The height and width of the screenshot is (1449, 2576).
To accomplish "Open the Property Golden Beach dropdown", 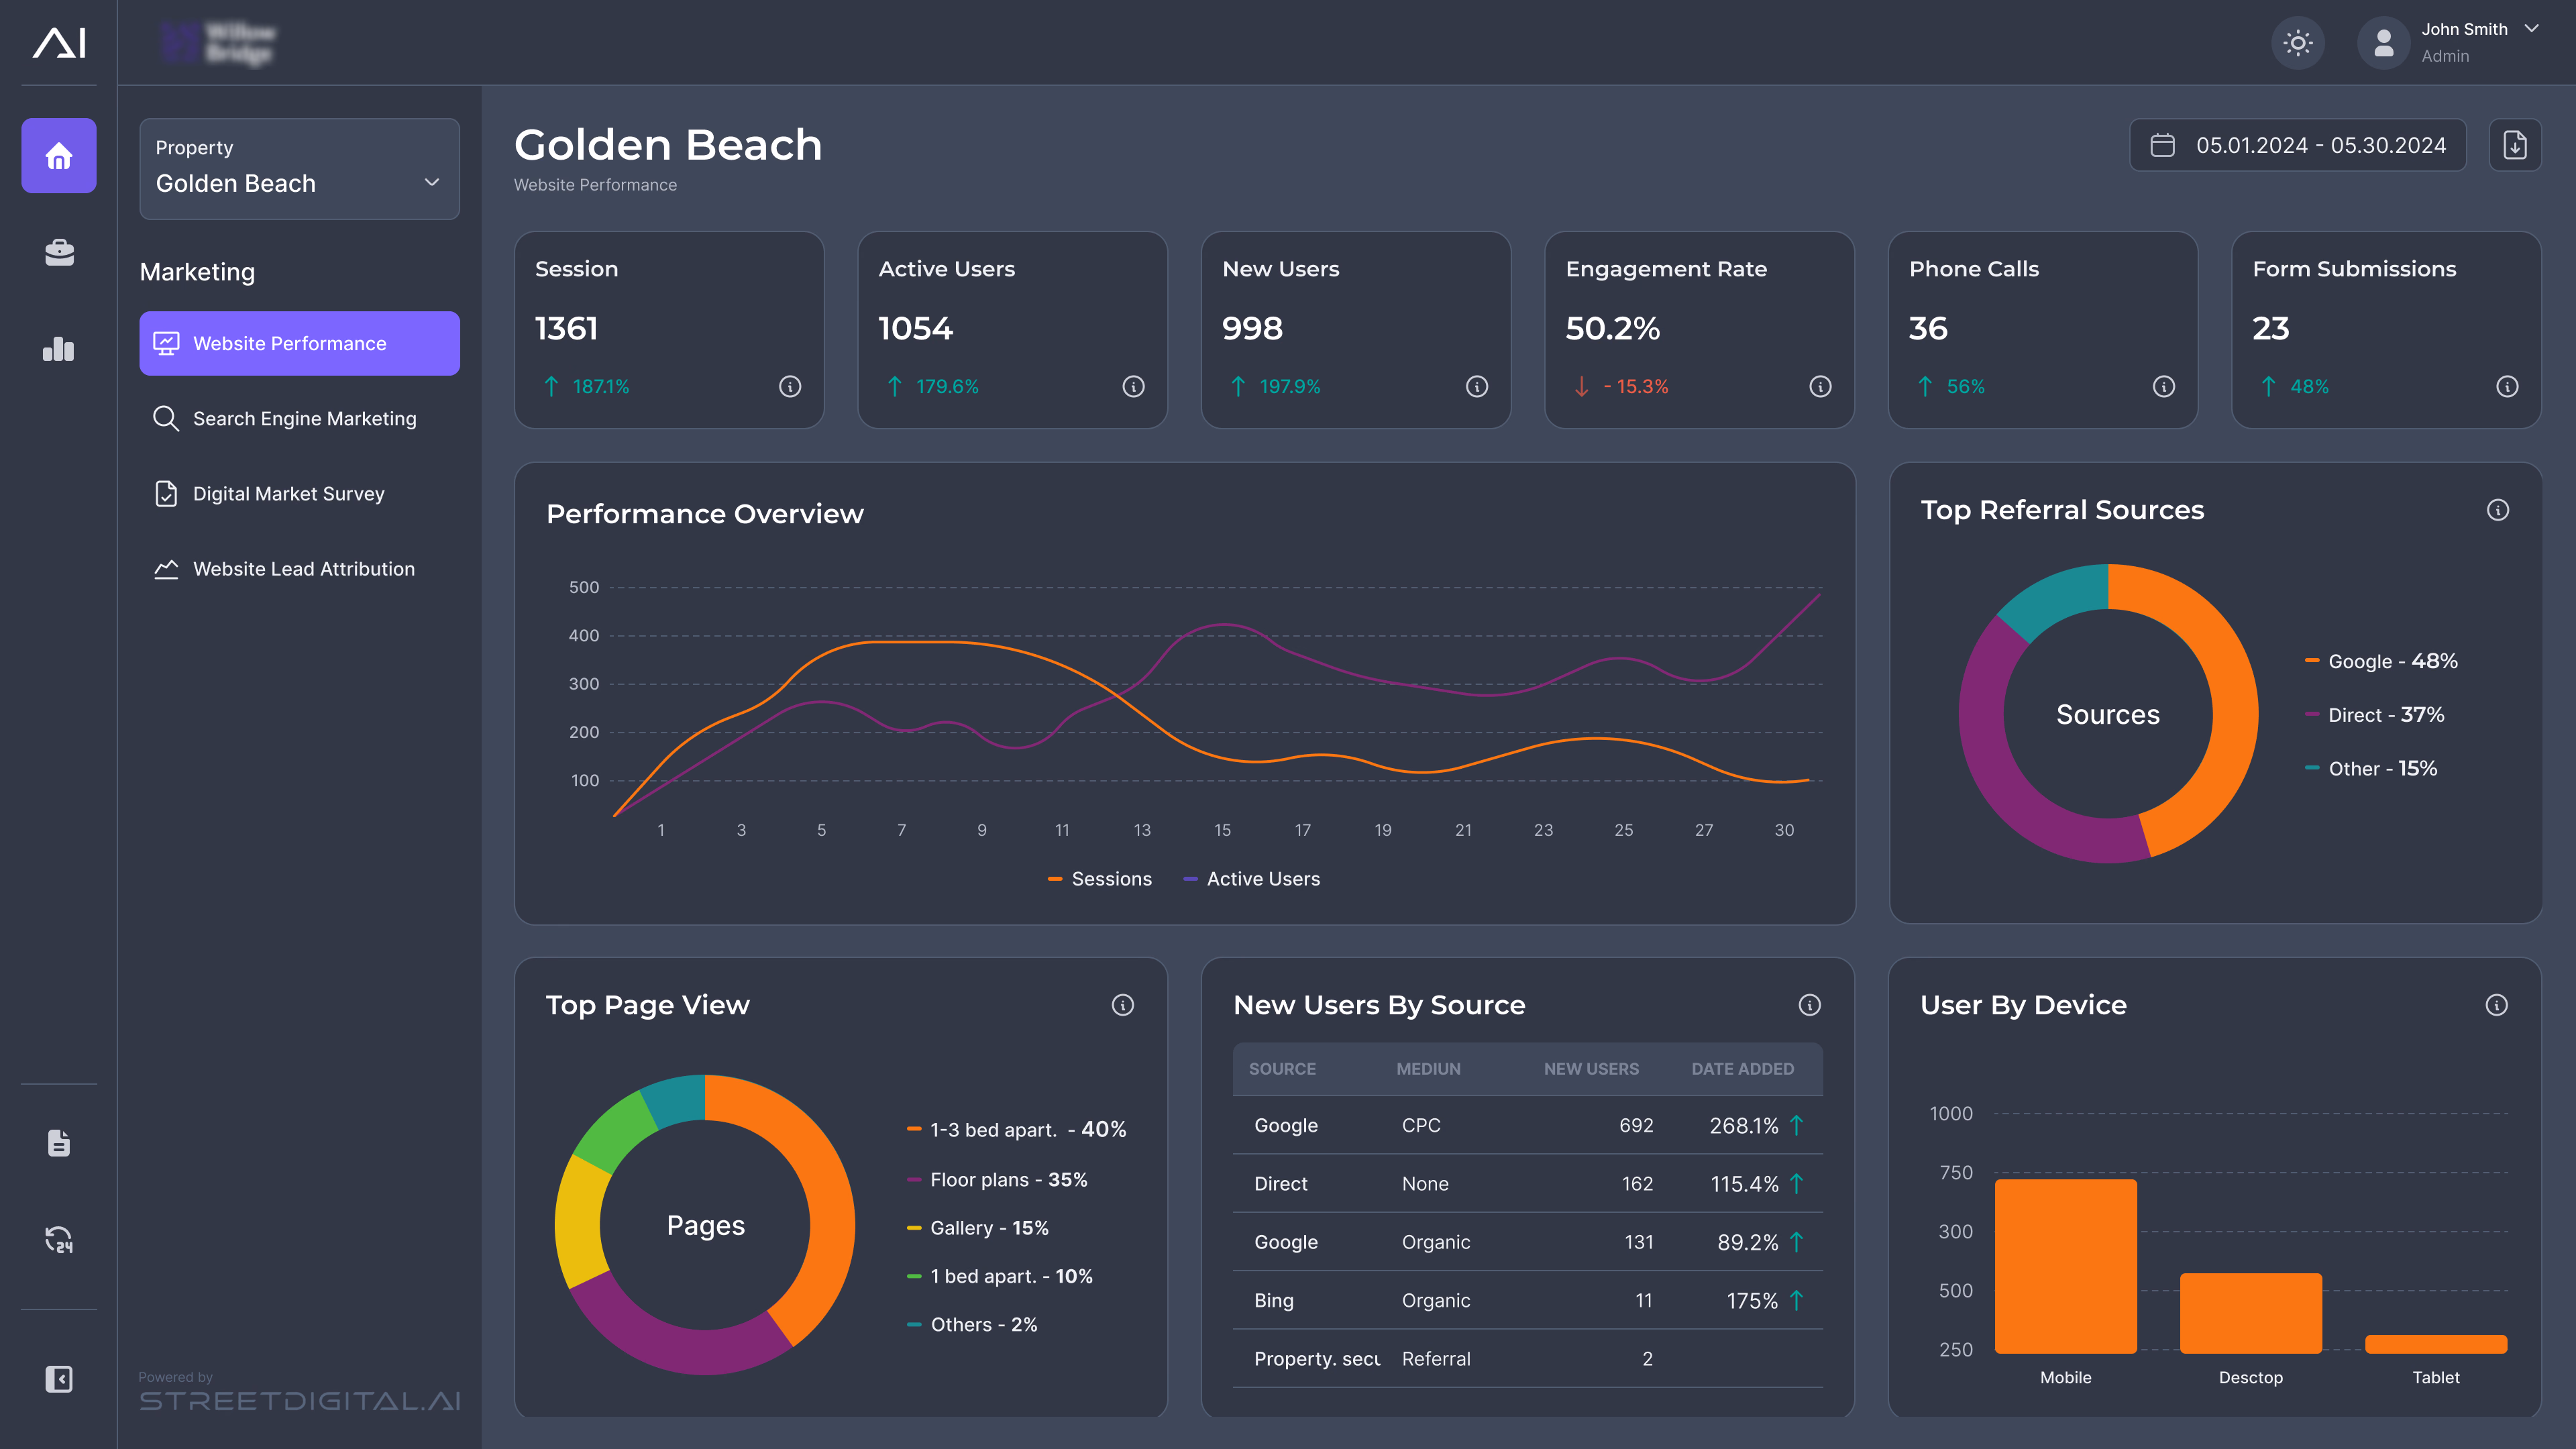I will pos(299,168).
